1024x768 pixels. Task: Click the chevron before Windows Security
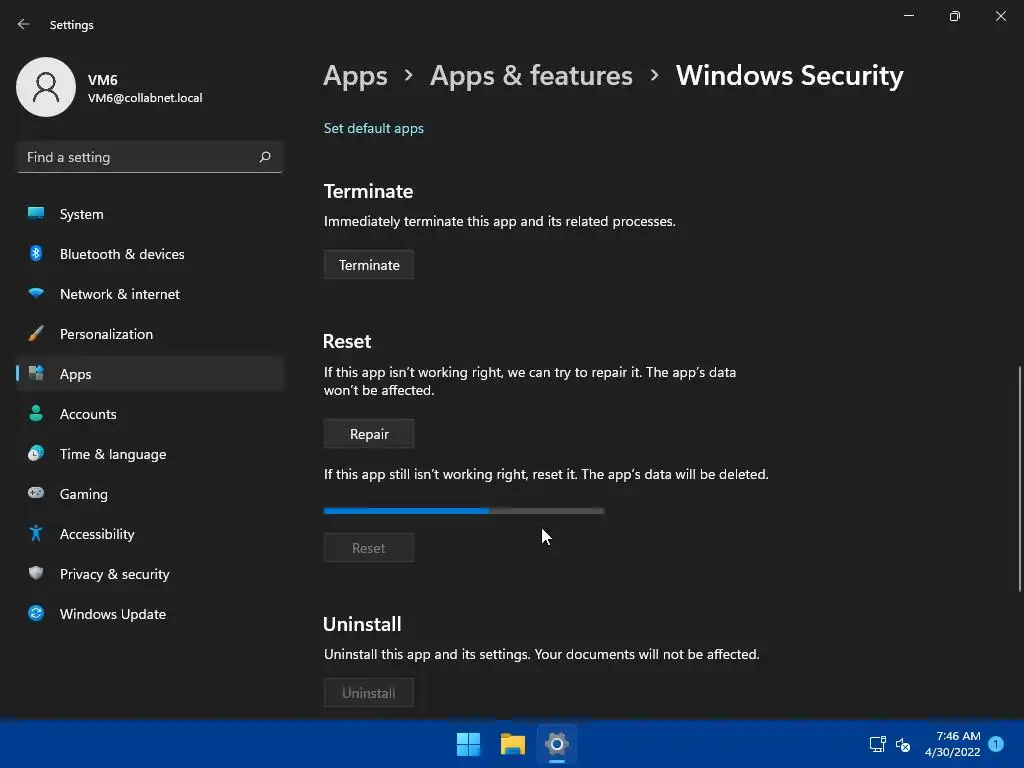point(654,76)
